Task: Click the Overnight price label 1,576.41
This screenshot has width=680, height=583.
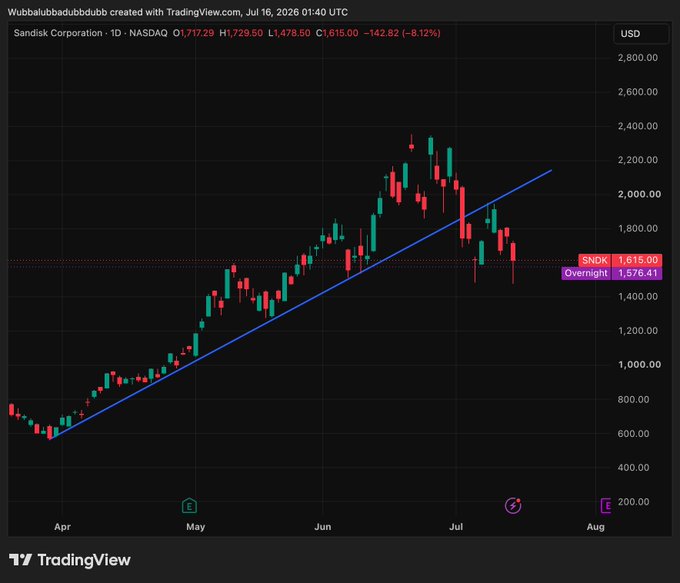Action: click(611, 273)
